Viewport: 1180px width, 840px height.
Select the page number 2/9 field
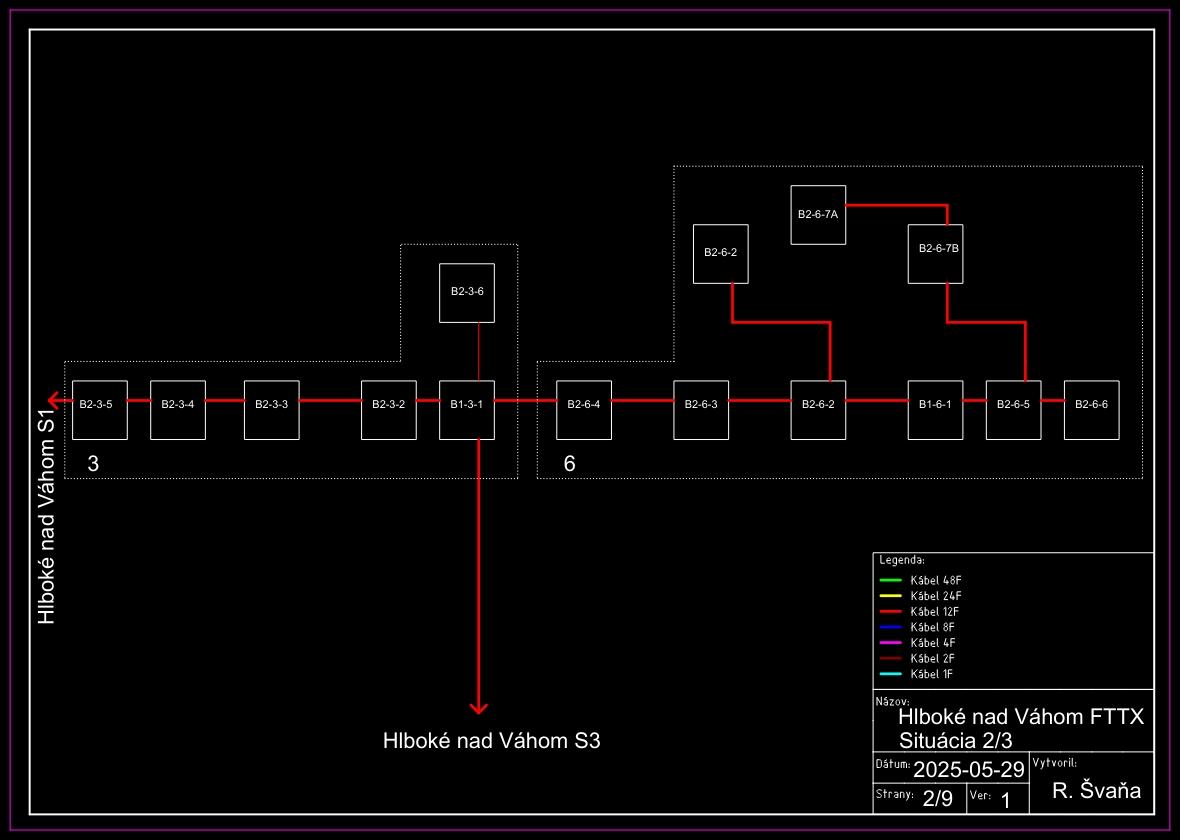tap(937, 798)
